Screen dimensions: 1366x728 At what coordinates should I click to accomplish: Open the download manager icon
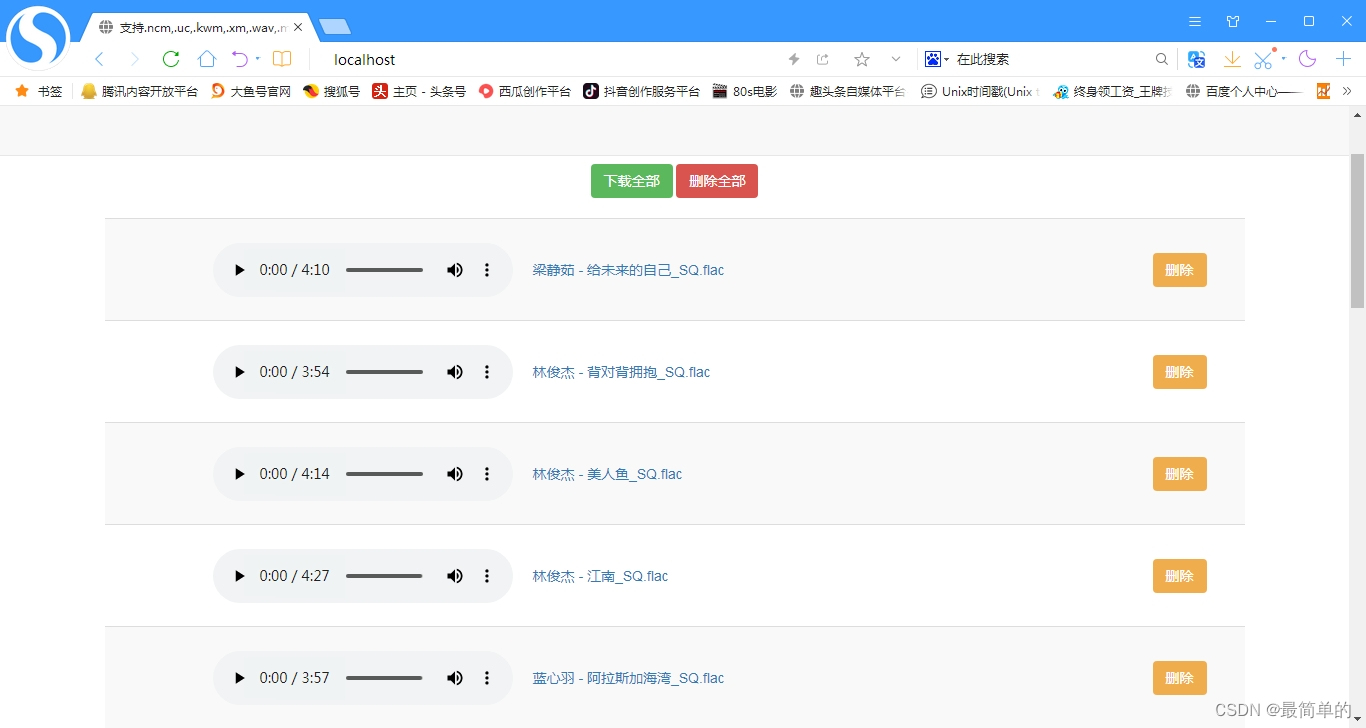coord(1232,59)
